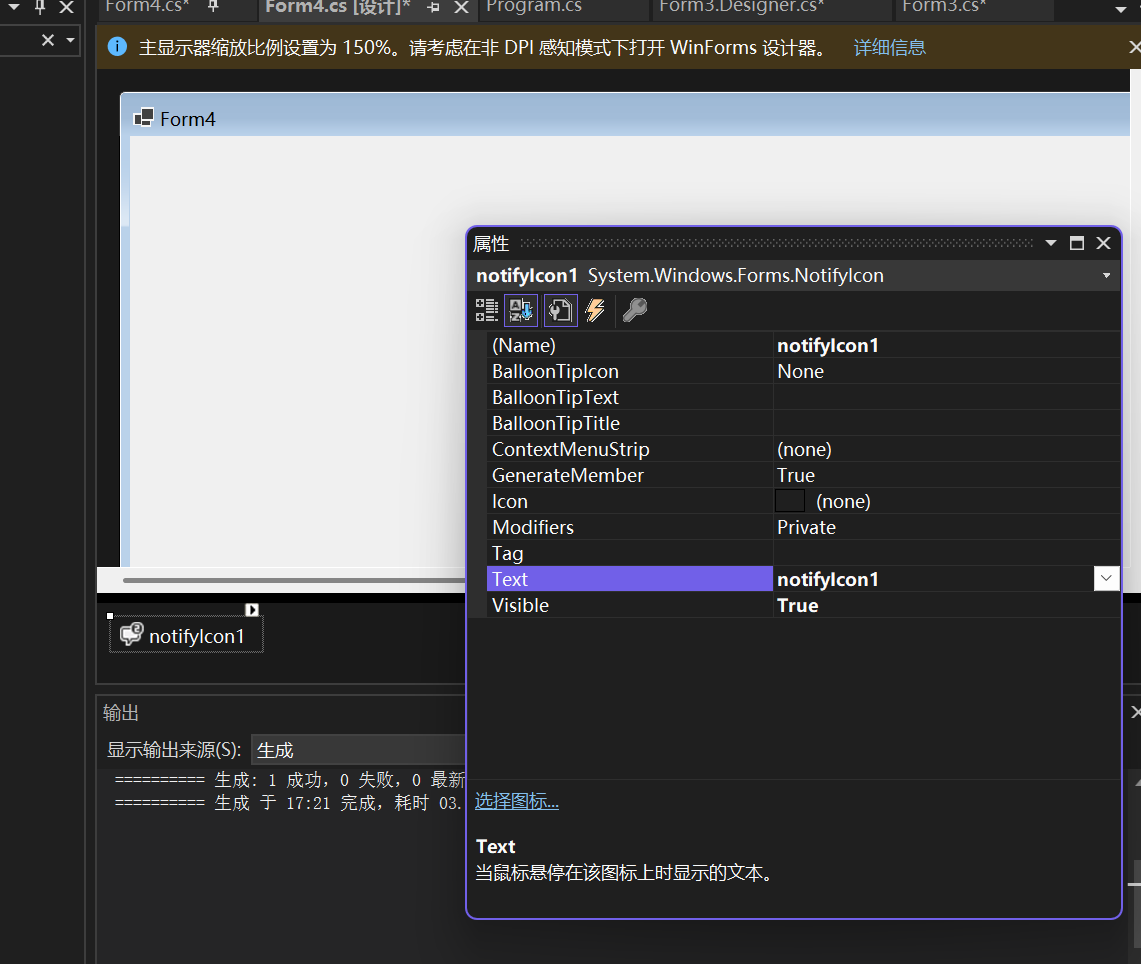
Task: Switch Properties panel to categorized view
Action: pyautogui.click(x=486, y=310)
